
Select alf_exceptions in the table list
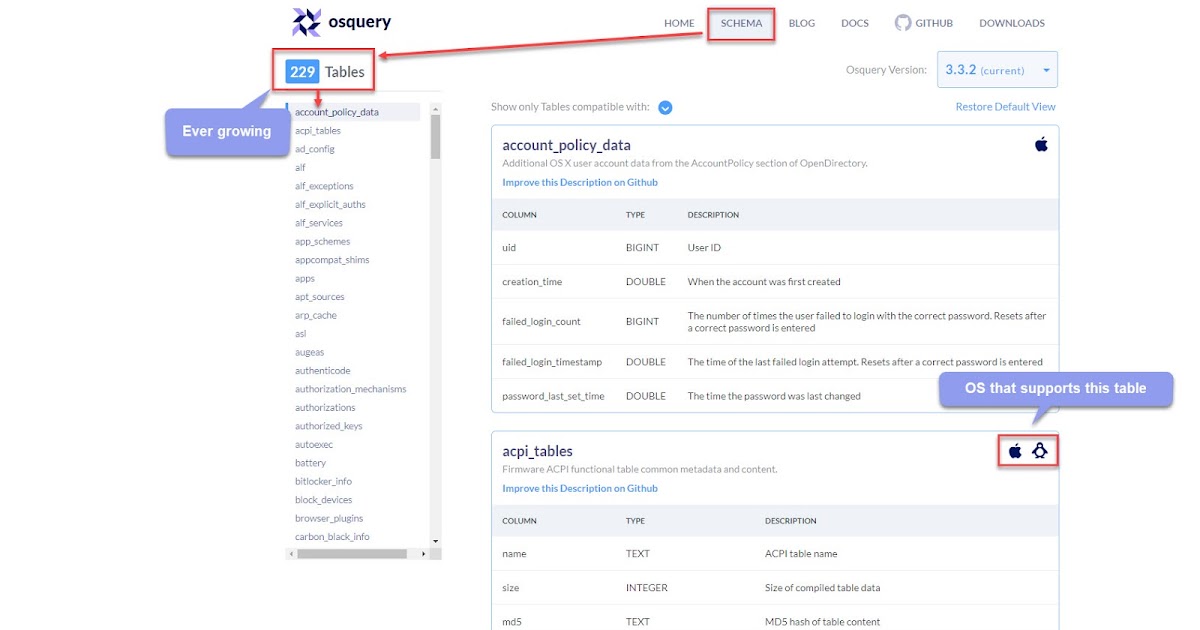324,186
